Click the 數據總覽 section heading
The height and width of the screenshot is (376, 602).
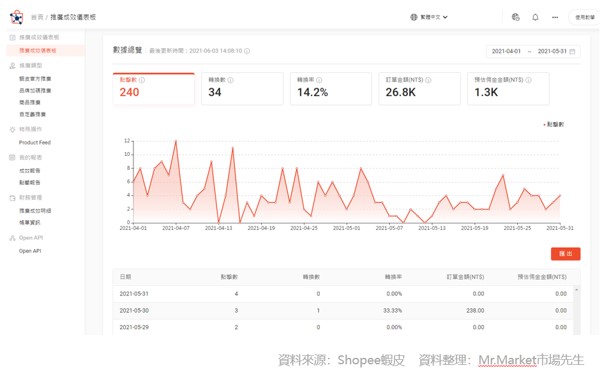[x=127, y=50]
